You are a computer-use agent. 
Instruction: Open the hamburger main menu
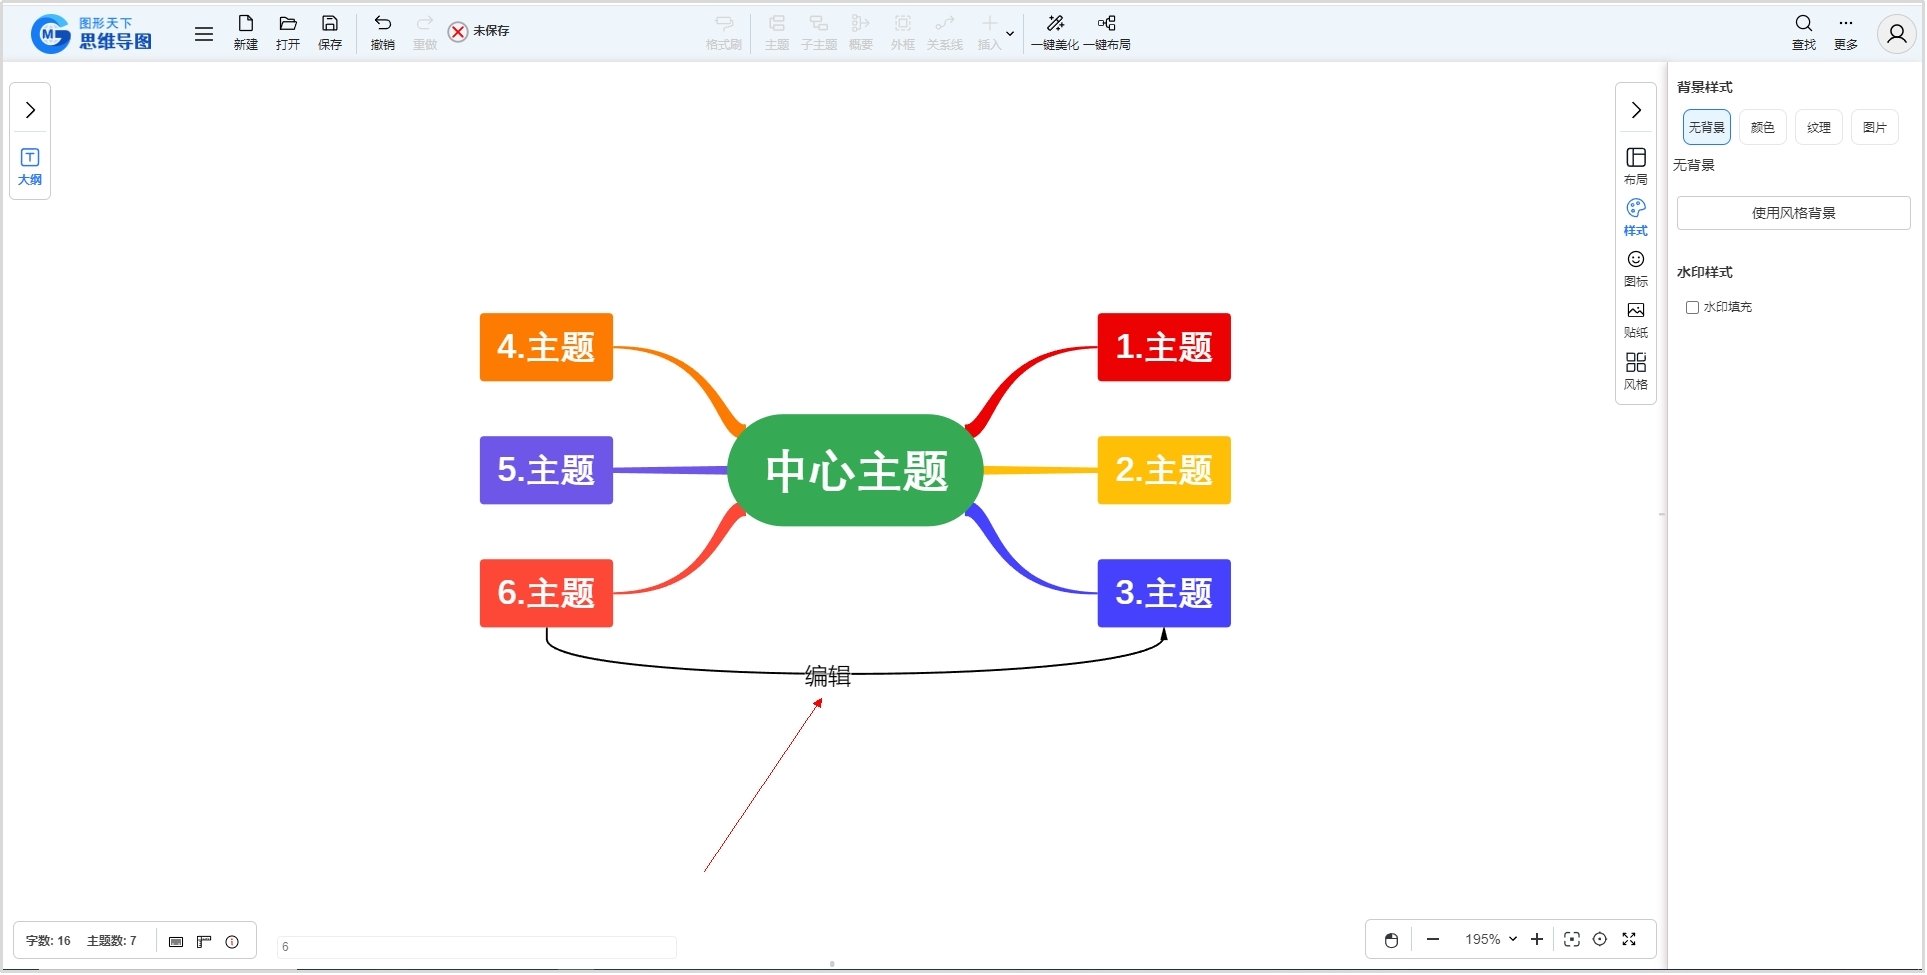coord(204,34)
